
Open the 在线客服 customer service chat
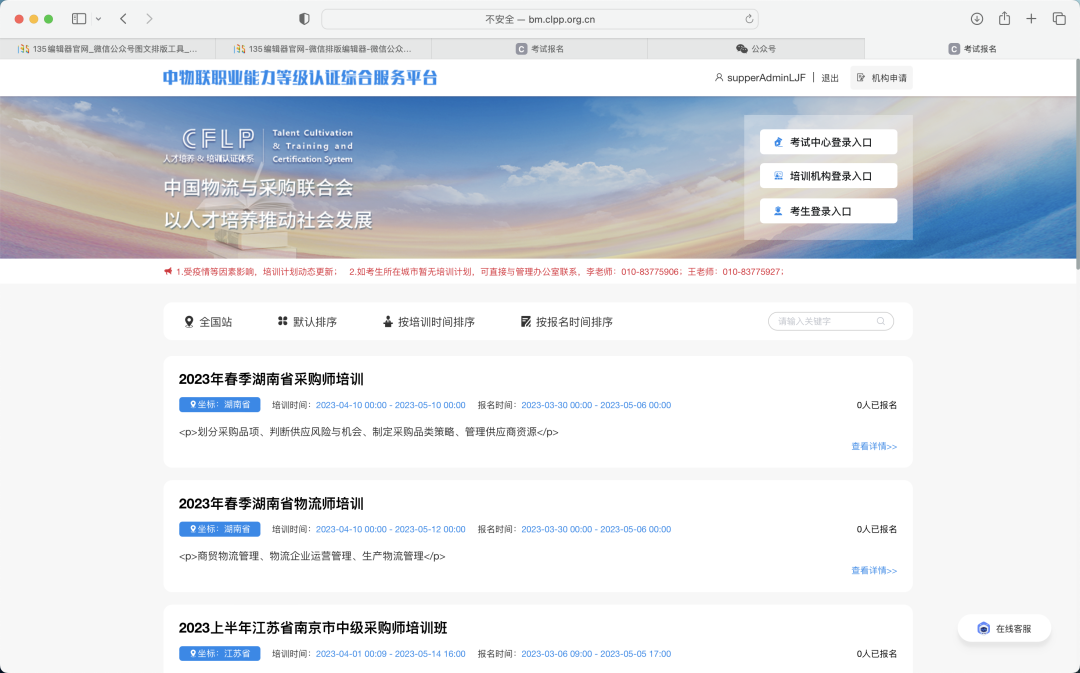click(1003, 628)
